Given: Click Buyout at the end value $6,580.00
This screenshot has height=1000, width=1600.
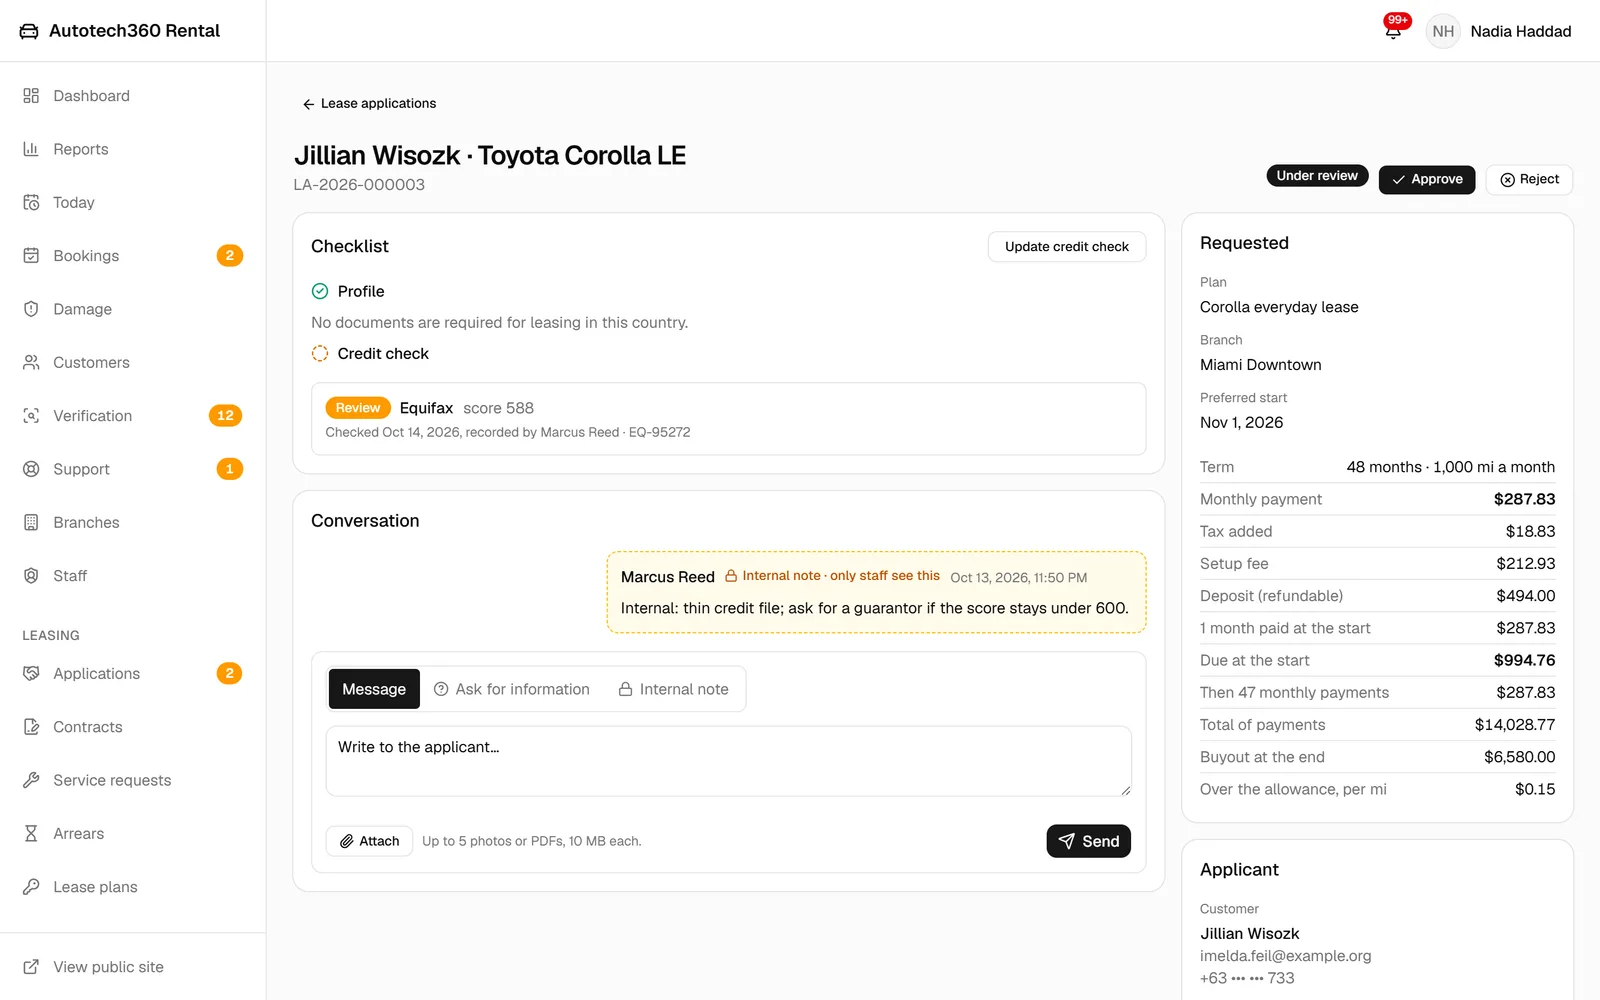Looking at the screenshot, I should [1520, 757].
